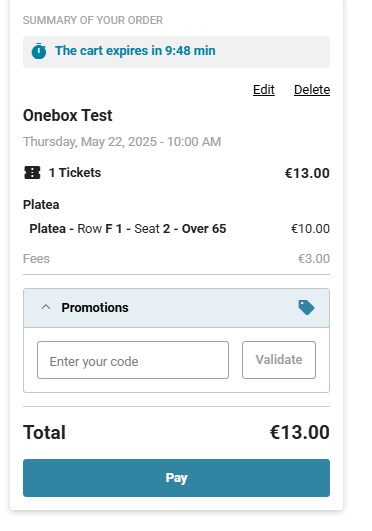Validate the promotion code
The height and width of the screenshot is (531, 372).
point(279,360)
